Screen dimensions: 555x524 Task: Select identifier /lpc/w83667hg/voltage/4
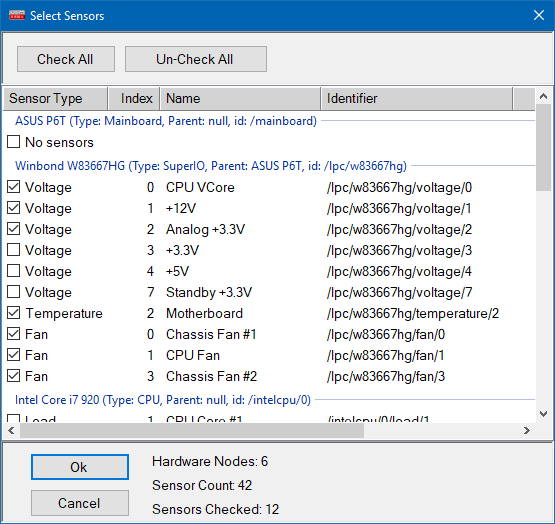coord(399,271)
